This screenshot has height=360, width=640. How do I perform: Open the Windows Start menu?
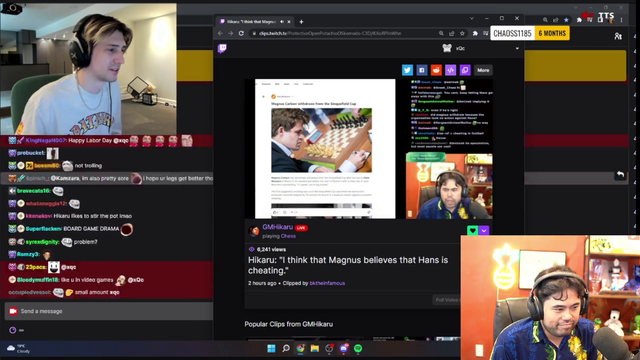271,349
